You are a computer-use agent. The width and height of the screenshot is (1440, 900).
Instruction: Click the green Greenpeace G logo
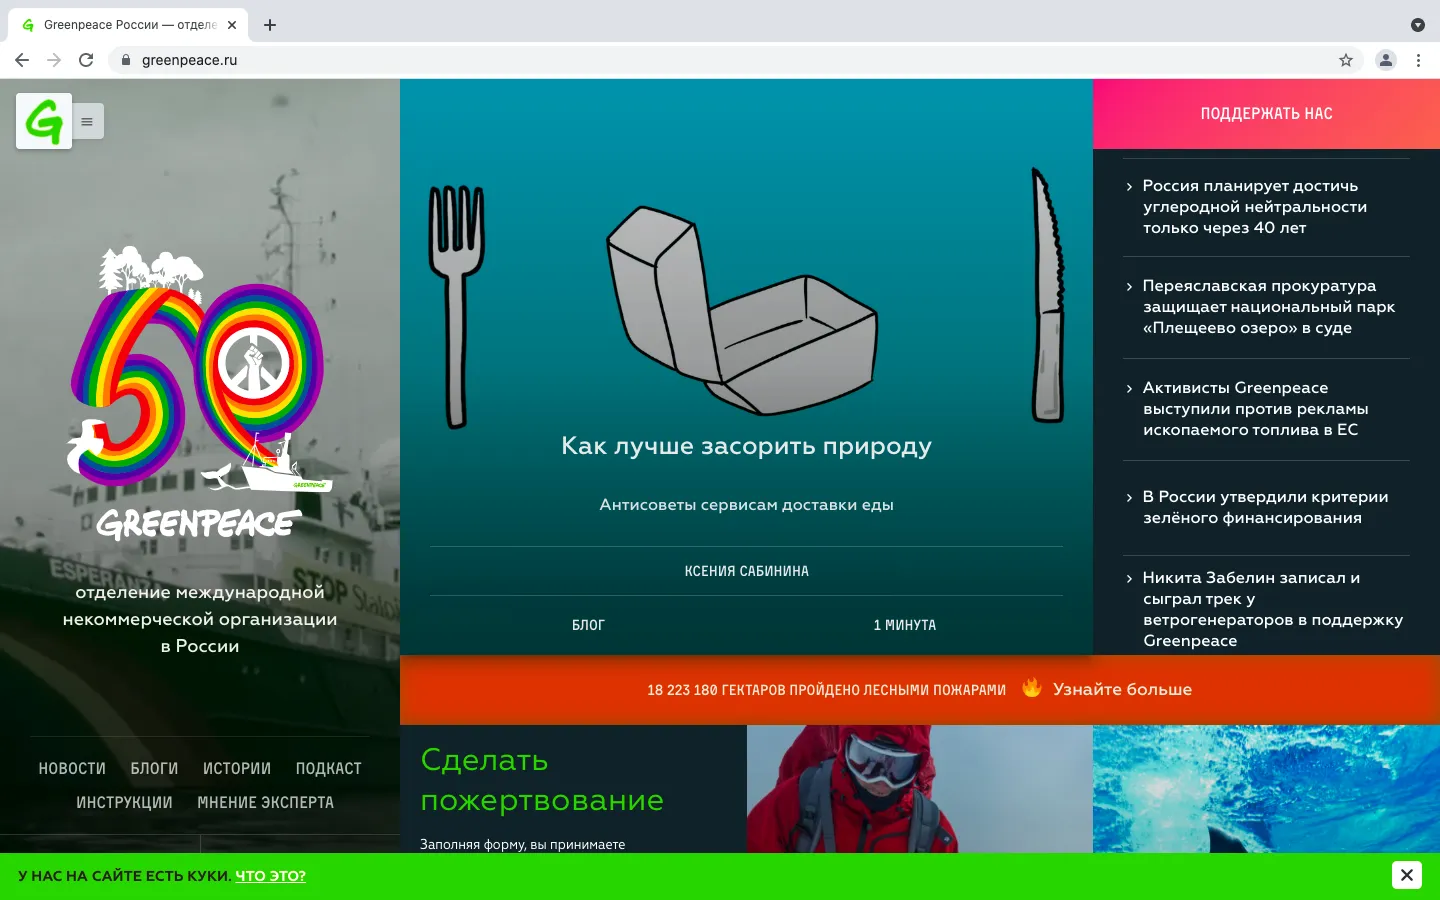(x=44, y=121)
